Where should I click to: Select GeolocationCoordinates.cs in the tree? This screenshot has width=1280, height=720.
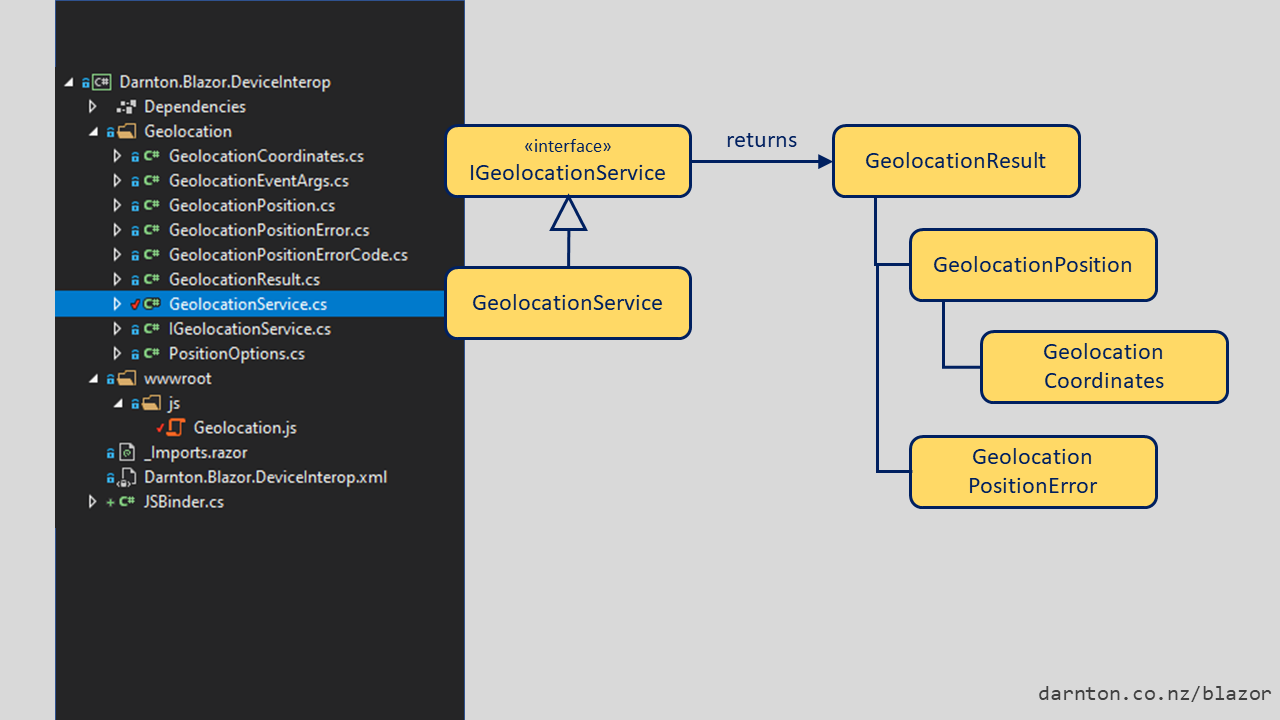point(266,156)
